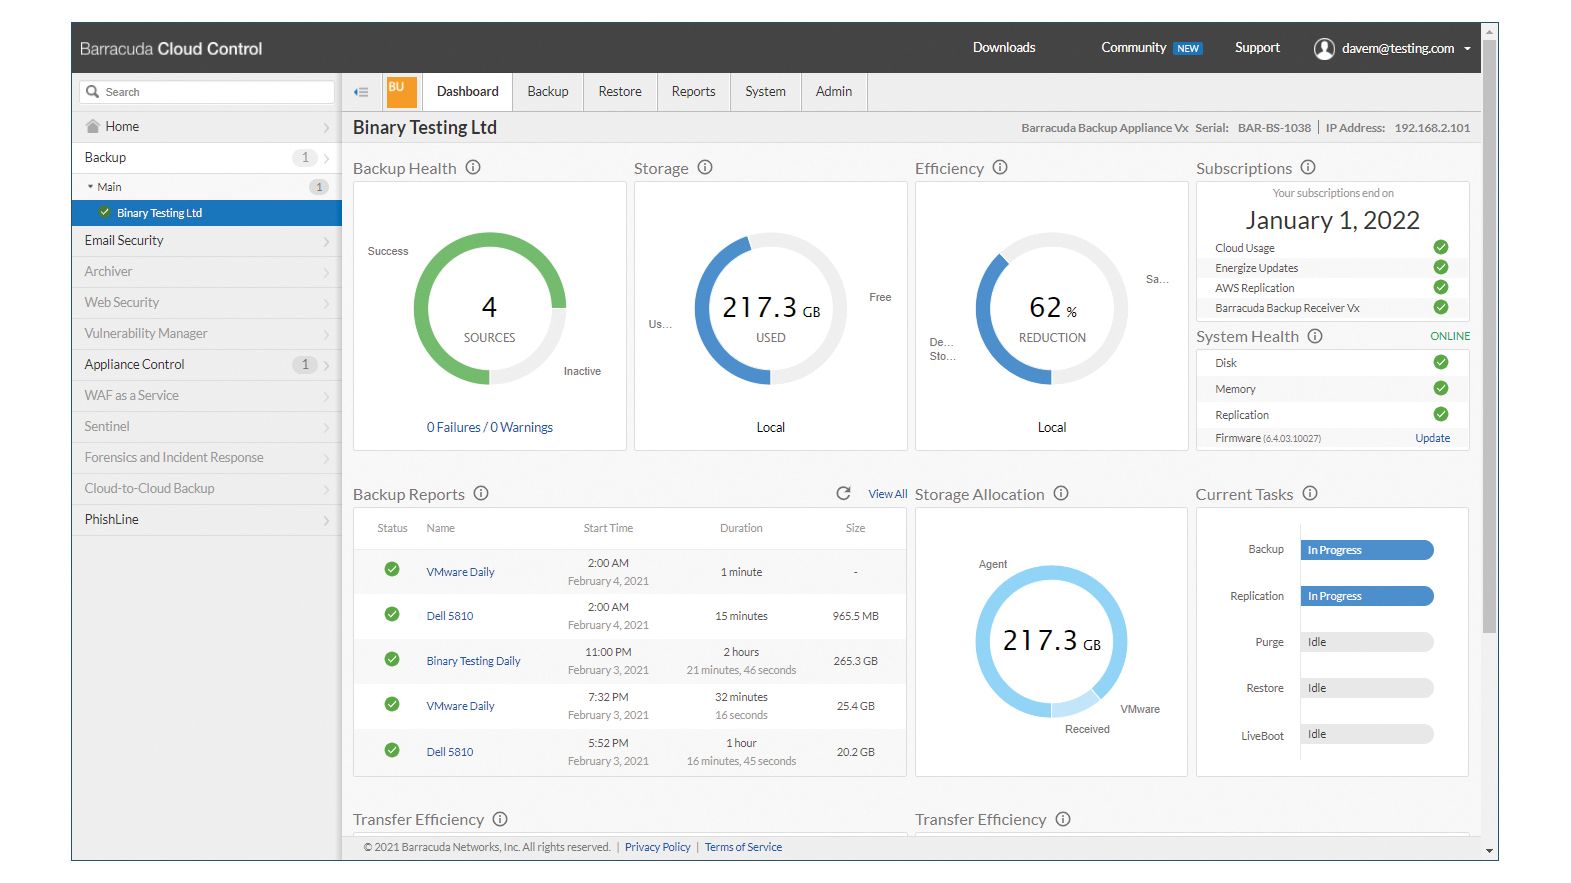
Task: Click the orange BU product icon
Action: click(x=400, y=91)
